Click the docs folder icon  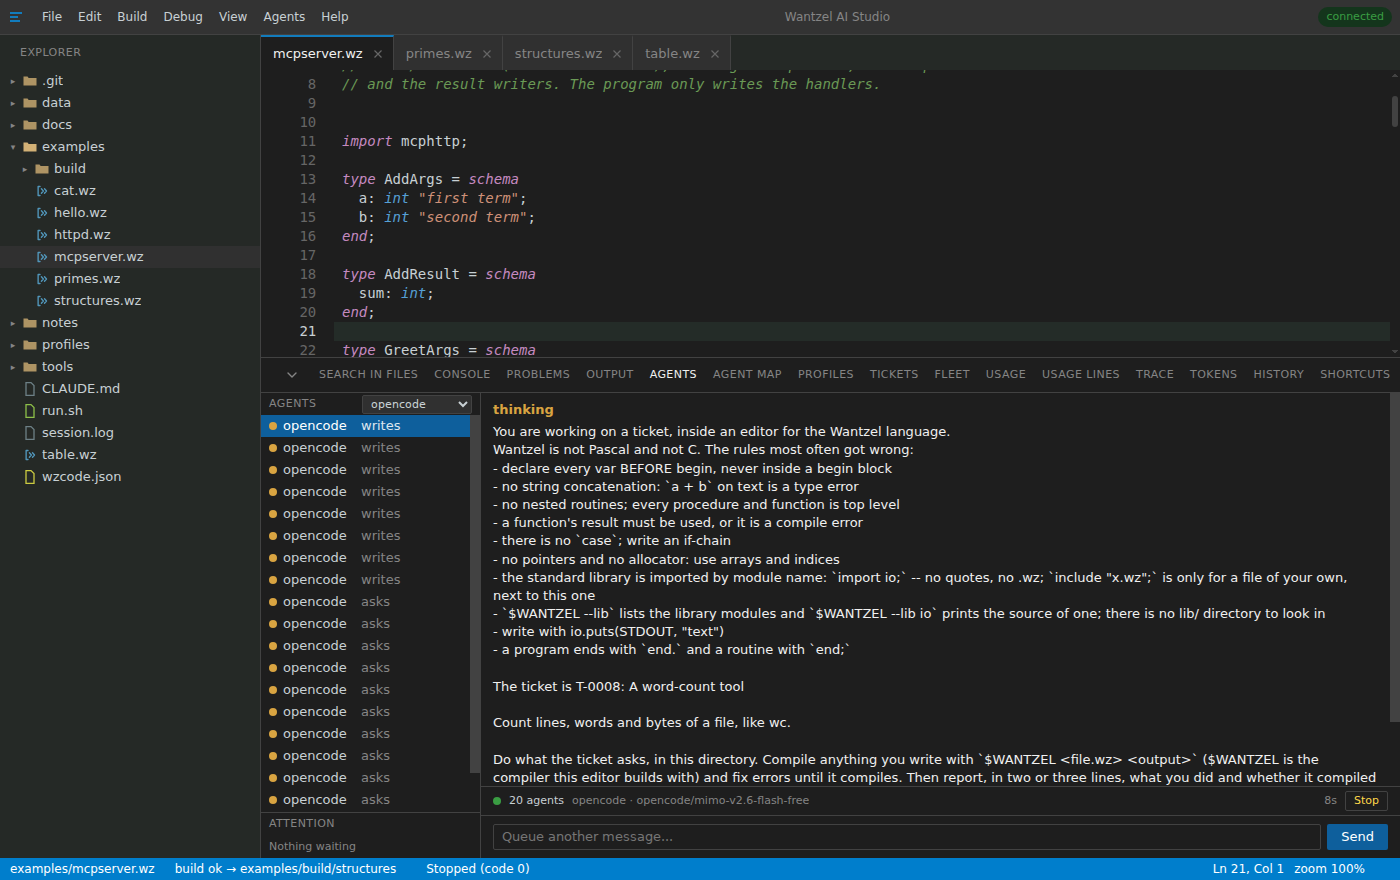(x=30, y=125)
